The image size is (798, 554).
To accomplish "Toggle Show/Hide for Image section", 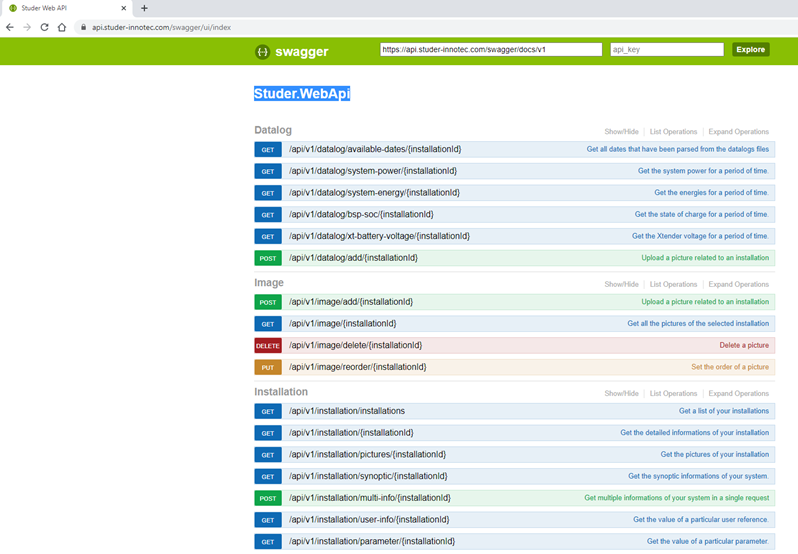I will pyautogui.click(x=621, y=285).
